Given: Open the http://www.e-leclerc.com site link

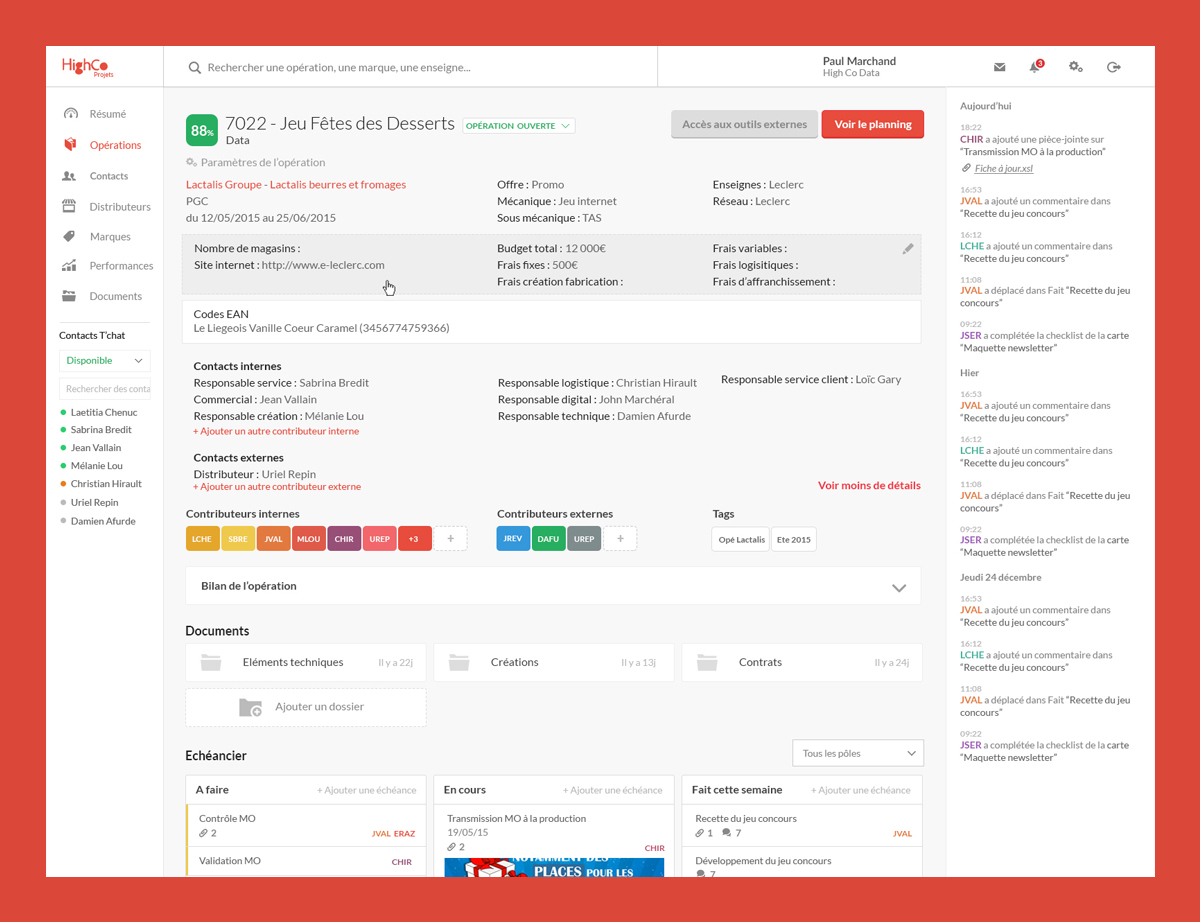Looking at the screenshot, I should point(323,265).
